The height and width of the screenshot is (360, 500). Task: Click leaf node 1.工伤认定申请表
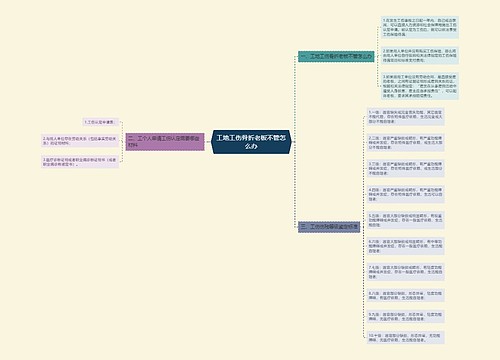[101, 122]
